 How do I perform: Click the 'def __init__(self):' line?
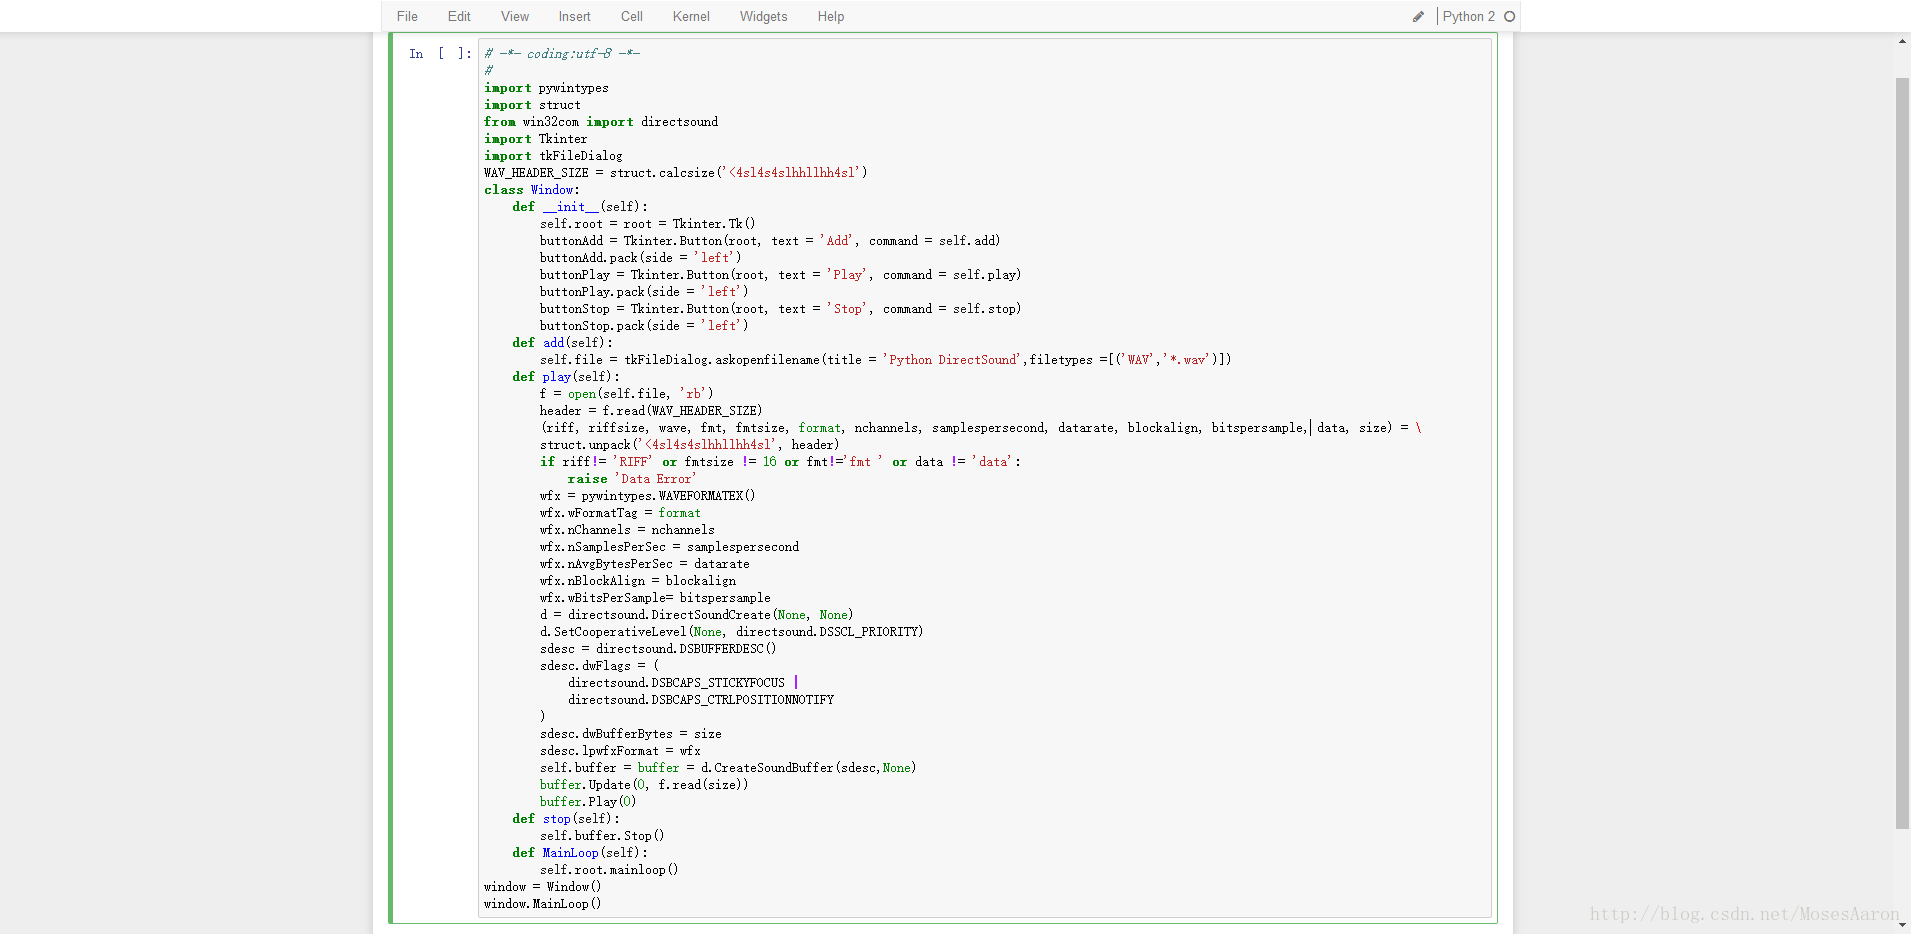(x=580, y=207)
